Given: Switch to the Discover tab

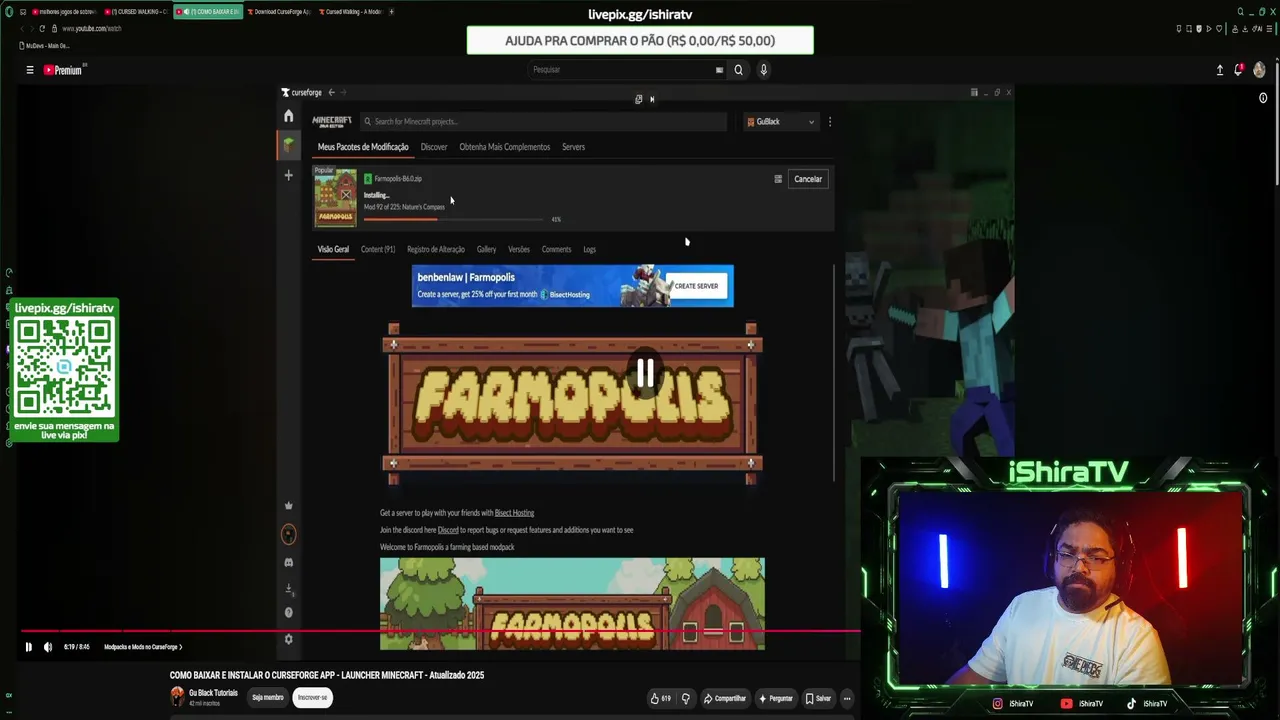Looking at the screenshot, I should click(434, 147).
